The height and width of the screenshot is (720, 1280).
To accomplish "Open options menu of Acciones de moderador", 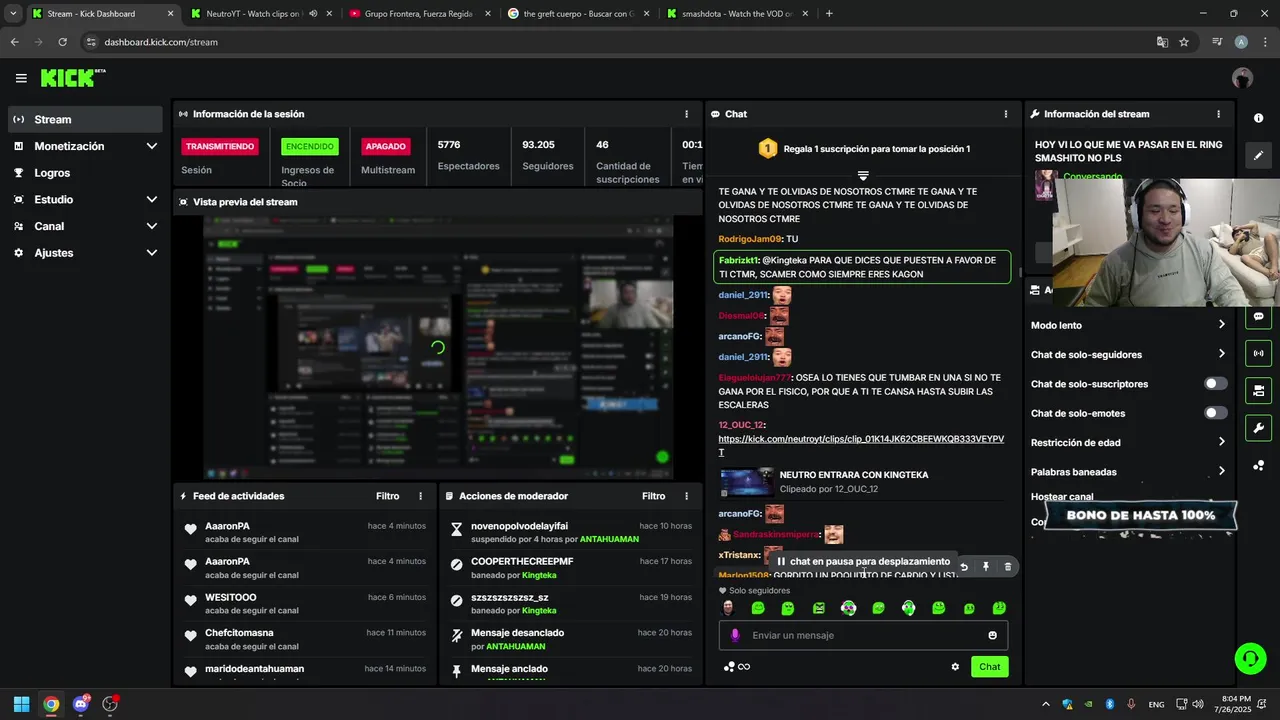I will coord(686,496).
